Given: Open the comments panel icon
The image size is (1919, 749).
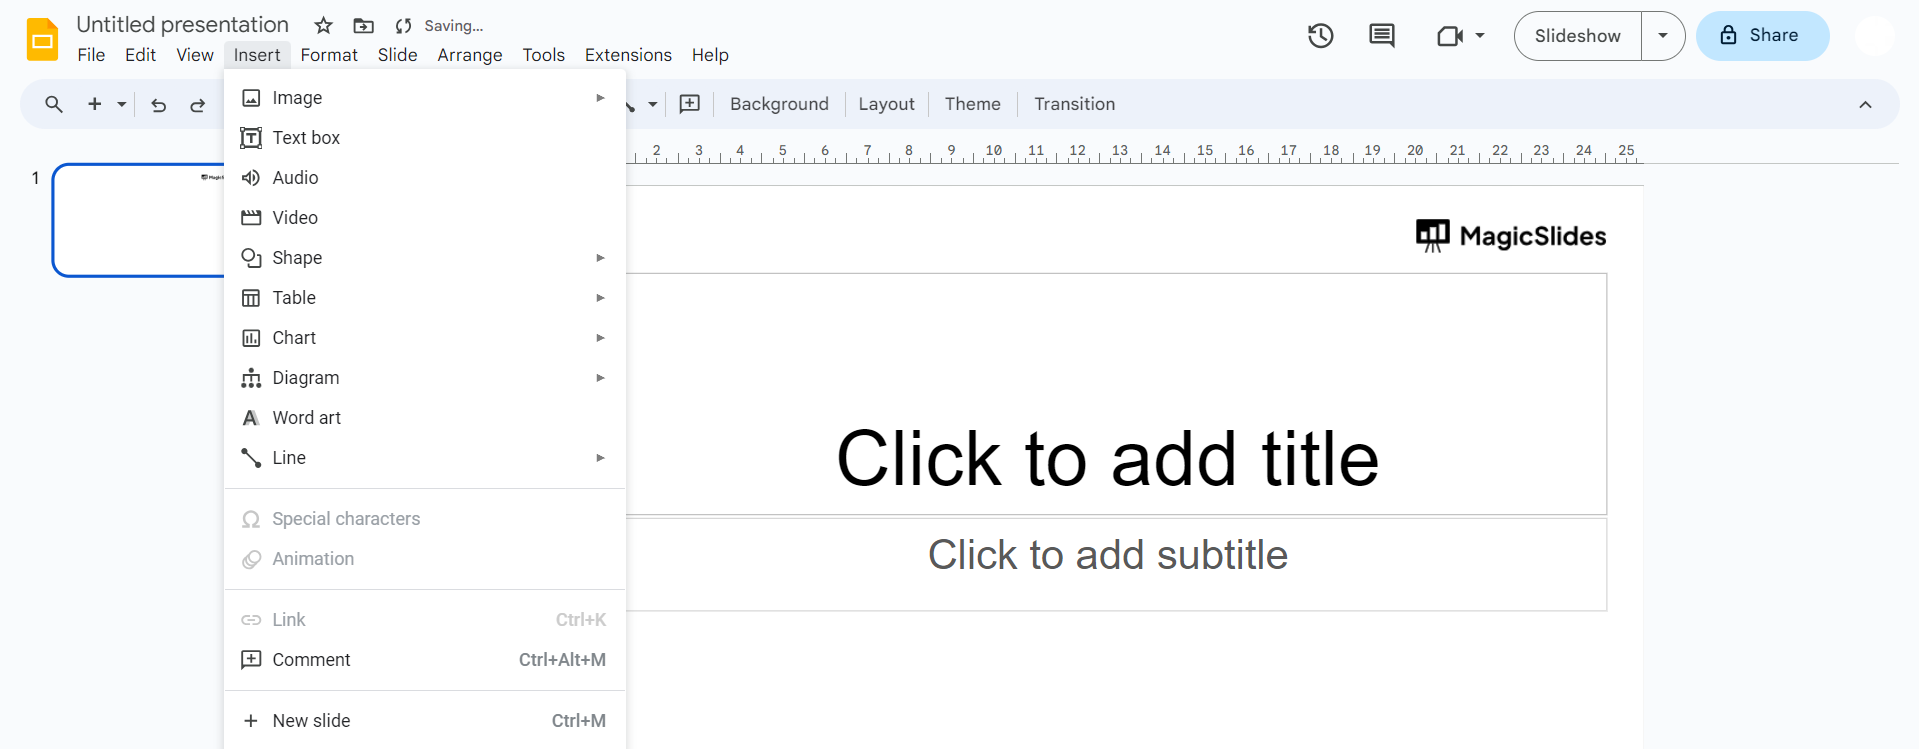Looking at the screenshot, I should [1381, 36].
